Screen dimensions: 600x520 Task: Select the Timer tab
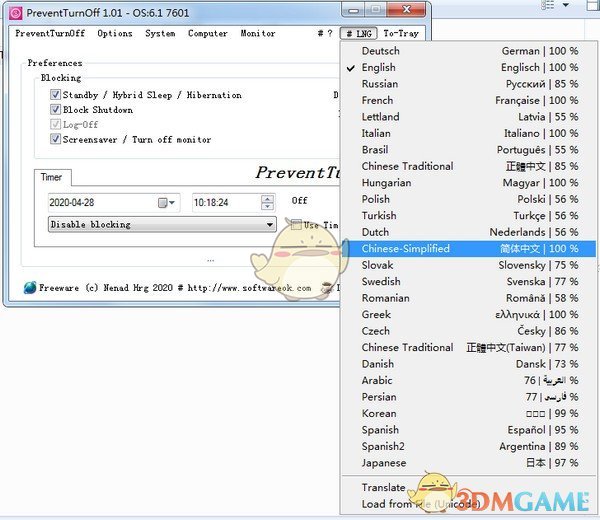point(52,178)
